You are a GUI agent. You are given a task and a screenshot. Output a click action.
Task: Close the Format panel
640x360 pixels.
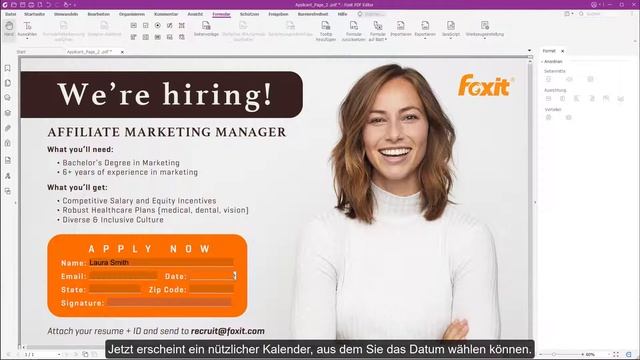coord(562,51)
